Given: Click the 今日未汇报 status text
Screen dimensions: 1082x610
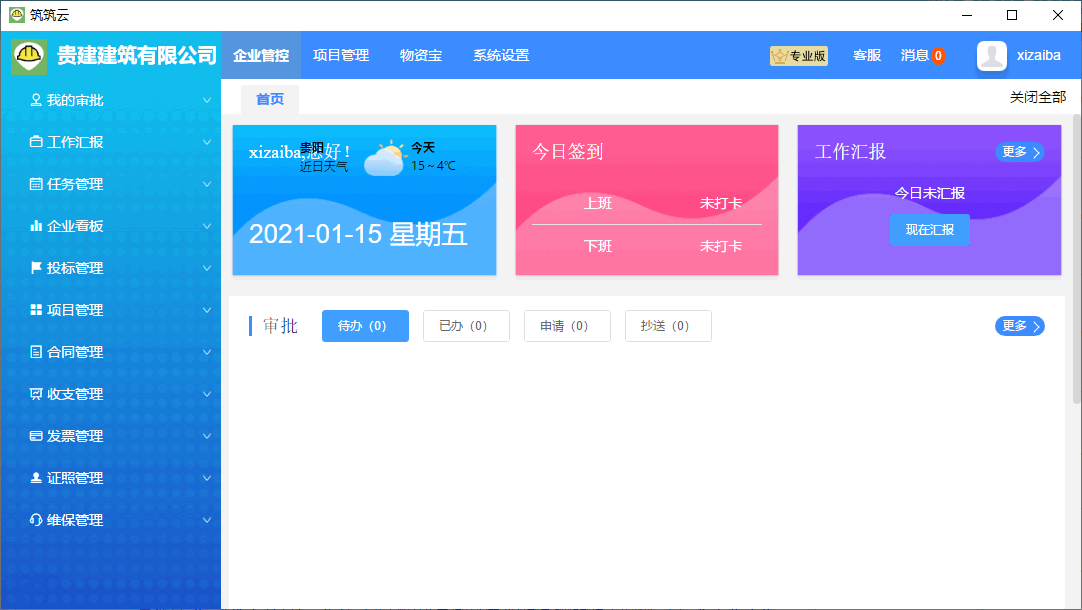Looking at the screenshot, I should (x=929, y=193).
